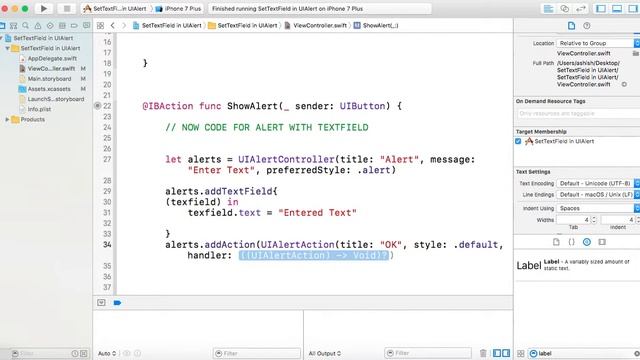
Task: Choose the iPhone 7 Plus destination
Action: point(178,9)
